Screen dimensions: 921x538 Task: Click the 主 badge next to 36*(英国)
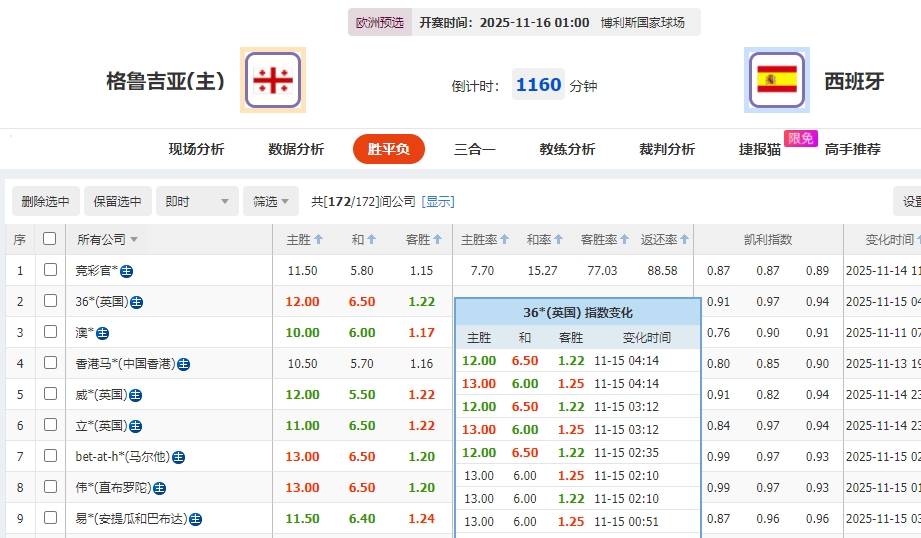coord(136,302)
